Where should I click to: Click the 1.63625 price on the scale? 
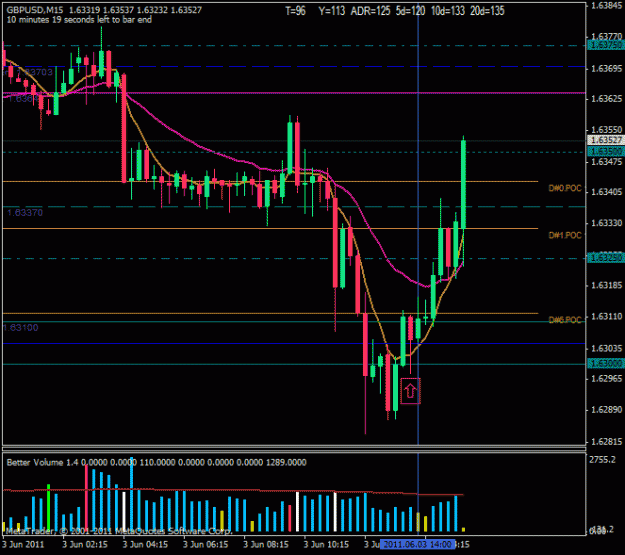pyautogui.click(x=607, y=98)
